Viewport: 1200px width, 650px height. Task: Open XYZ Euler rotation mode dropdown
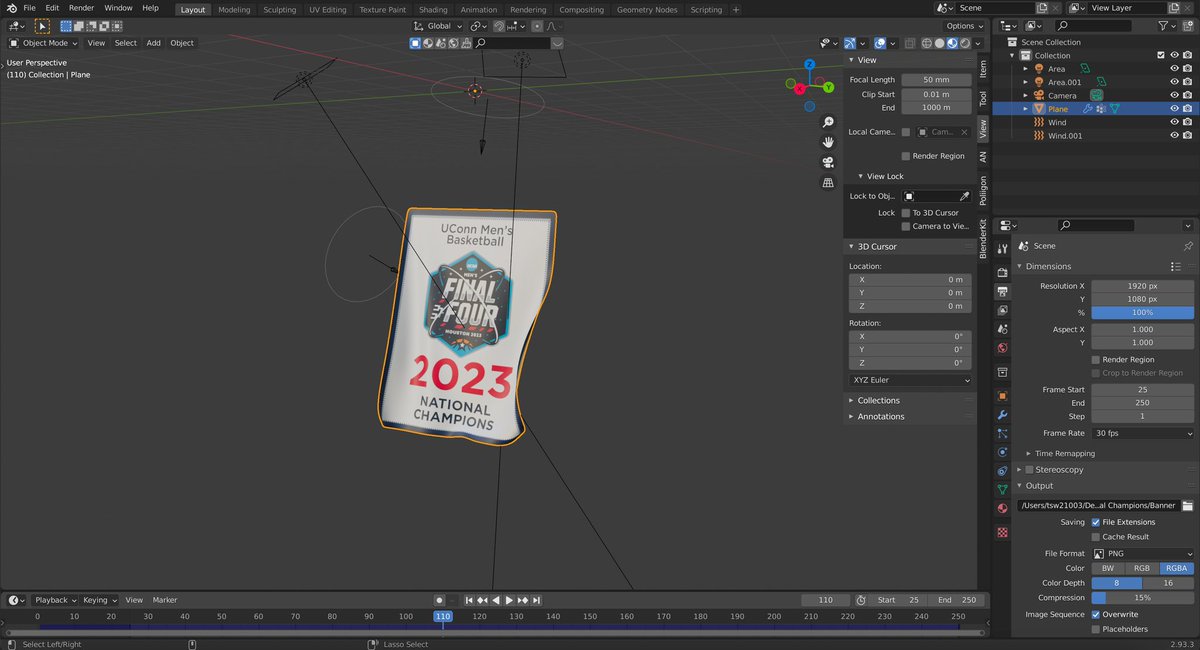pos(910,380)
